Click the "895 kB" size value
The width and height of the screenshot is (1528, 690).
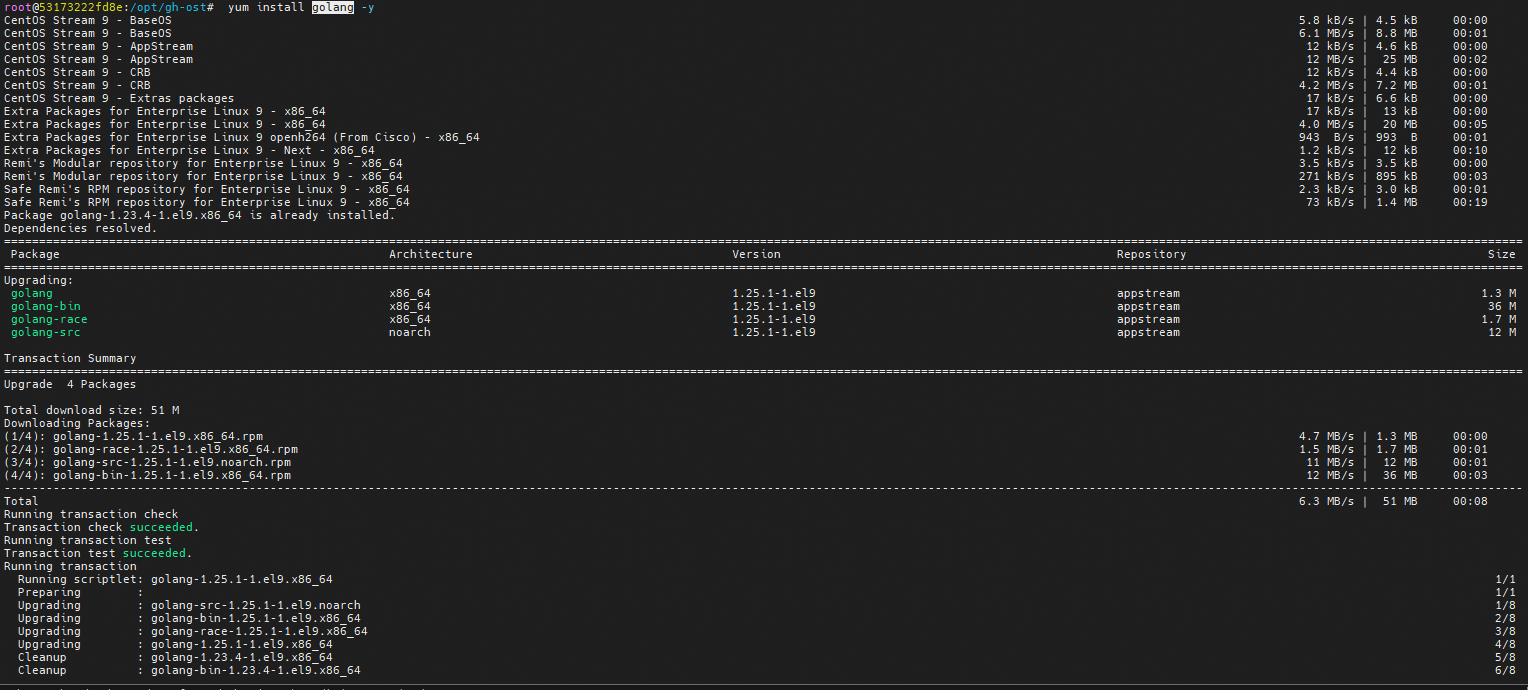[1397, 176]
